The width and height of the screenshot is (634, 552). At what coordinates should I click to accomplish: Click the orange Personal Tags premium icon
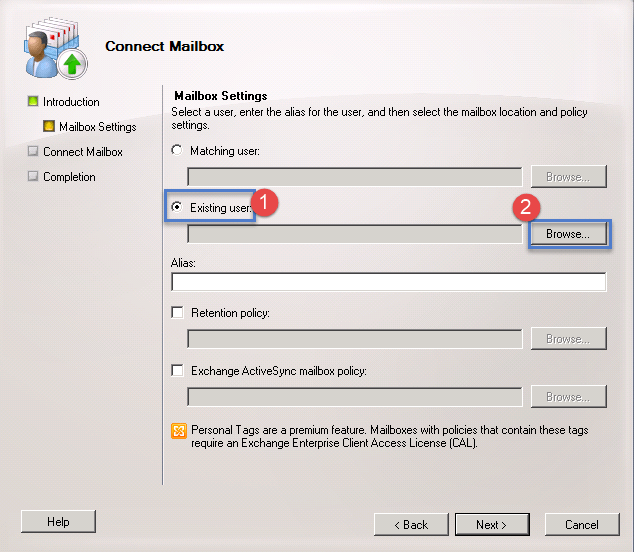click(179, 431)
